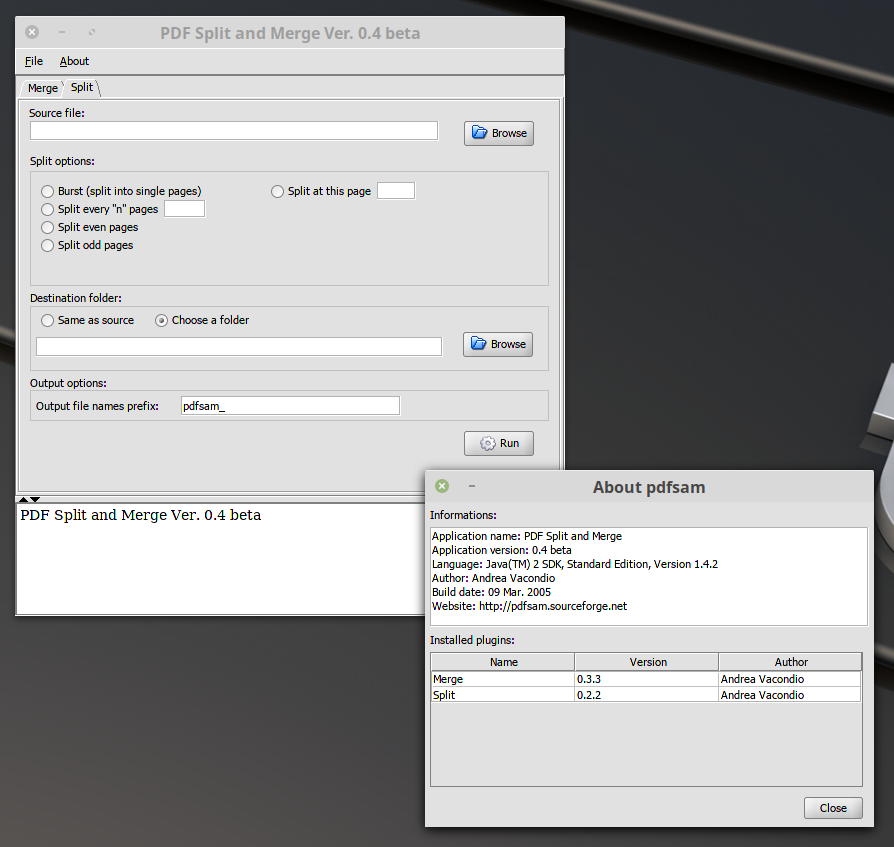Image resolution: width=894 pixels, height=847 pixels.
Task: Click the Split at this page number field
Action: [x=396, y=190]
